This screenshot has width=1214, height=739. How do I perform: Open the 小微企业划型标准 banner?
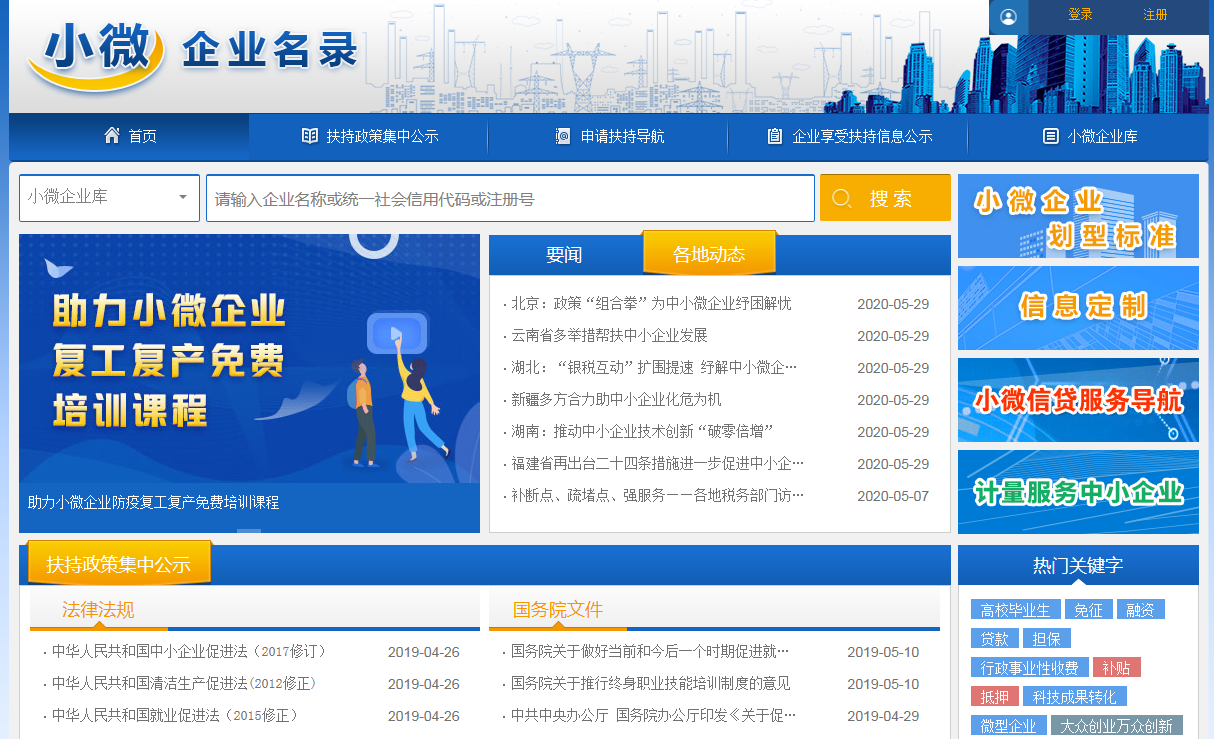(1078, 216)
